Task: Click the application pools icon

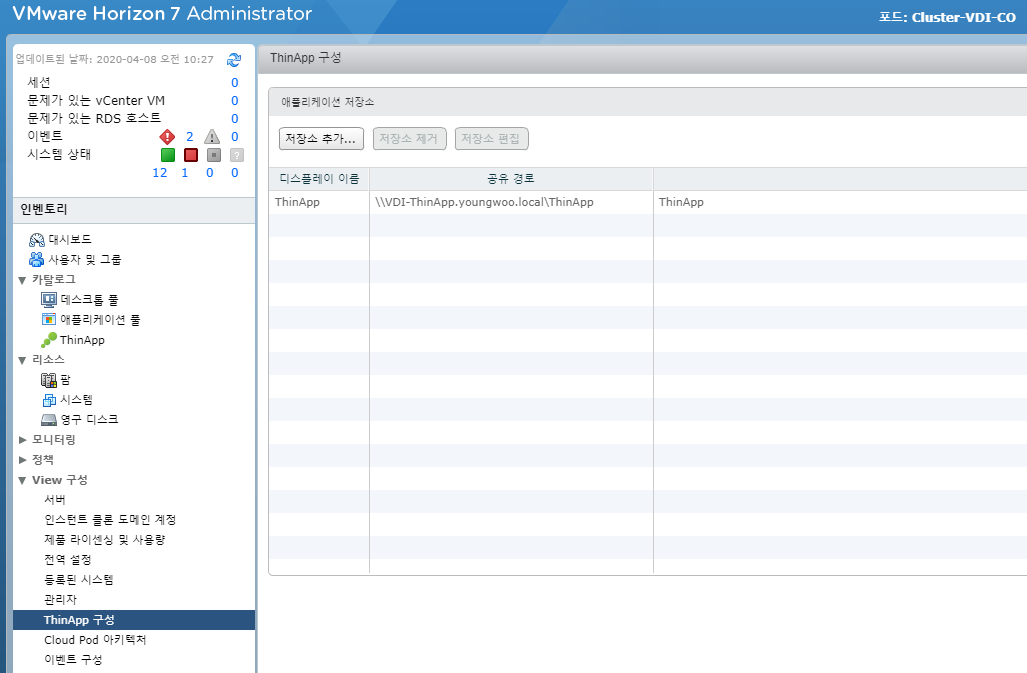Action: point(49,319)
